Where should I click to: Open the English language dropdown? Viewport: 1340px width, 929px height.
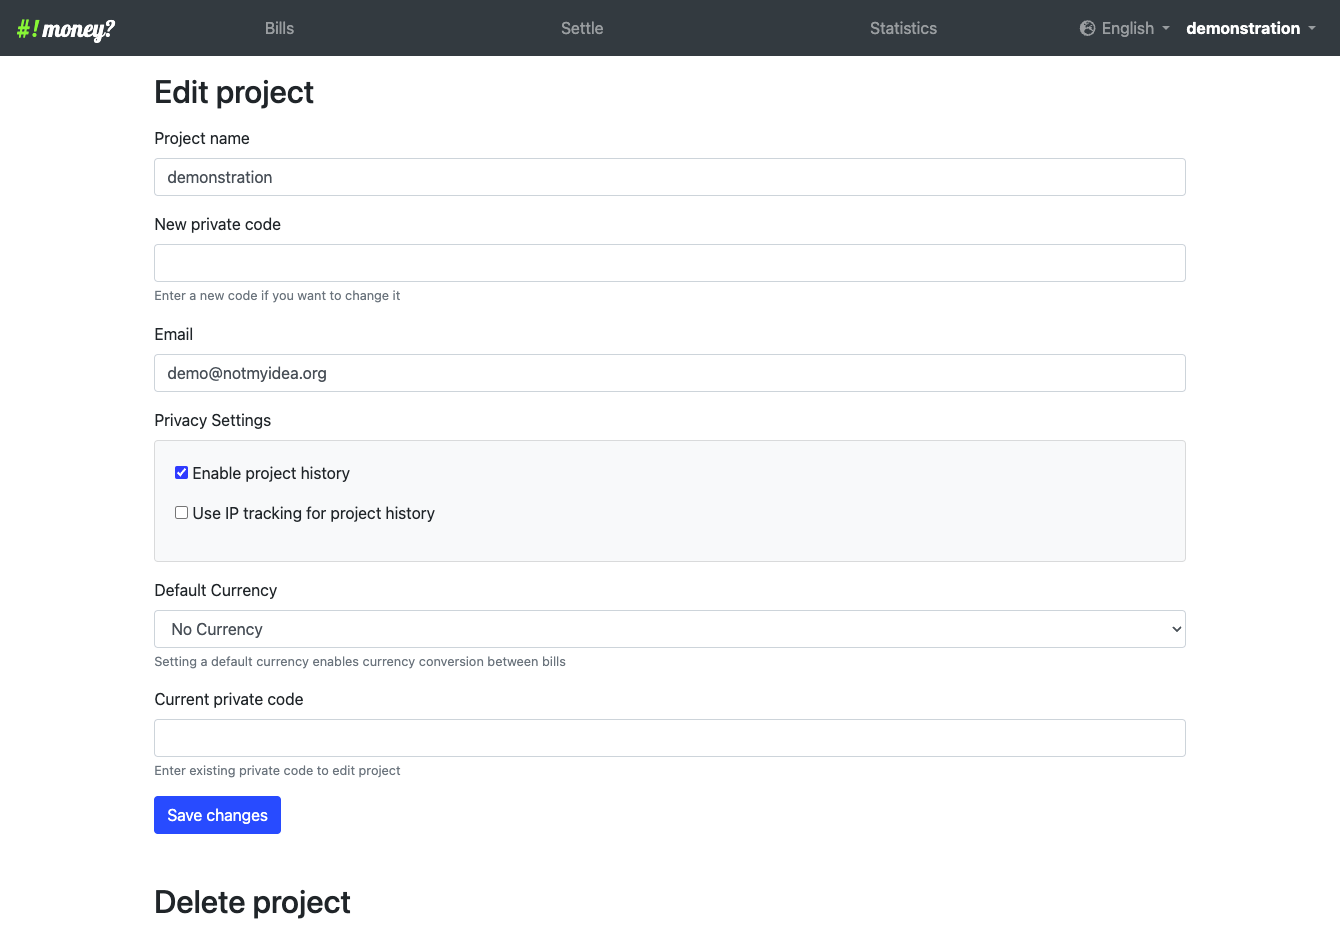click(x=1125, y=28)
